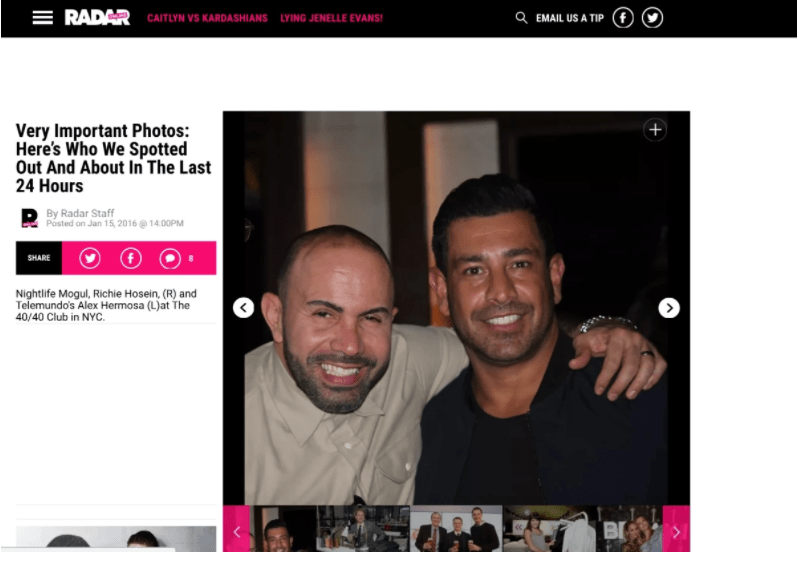Go to previous photo in gallery

(x=244, y=308)
